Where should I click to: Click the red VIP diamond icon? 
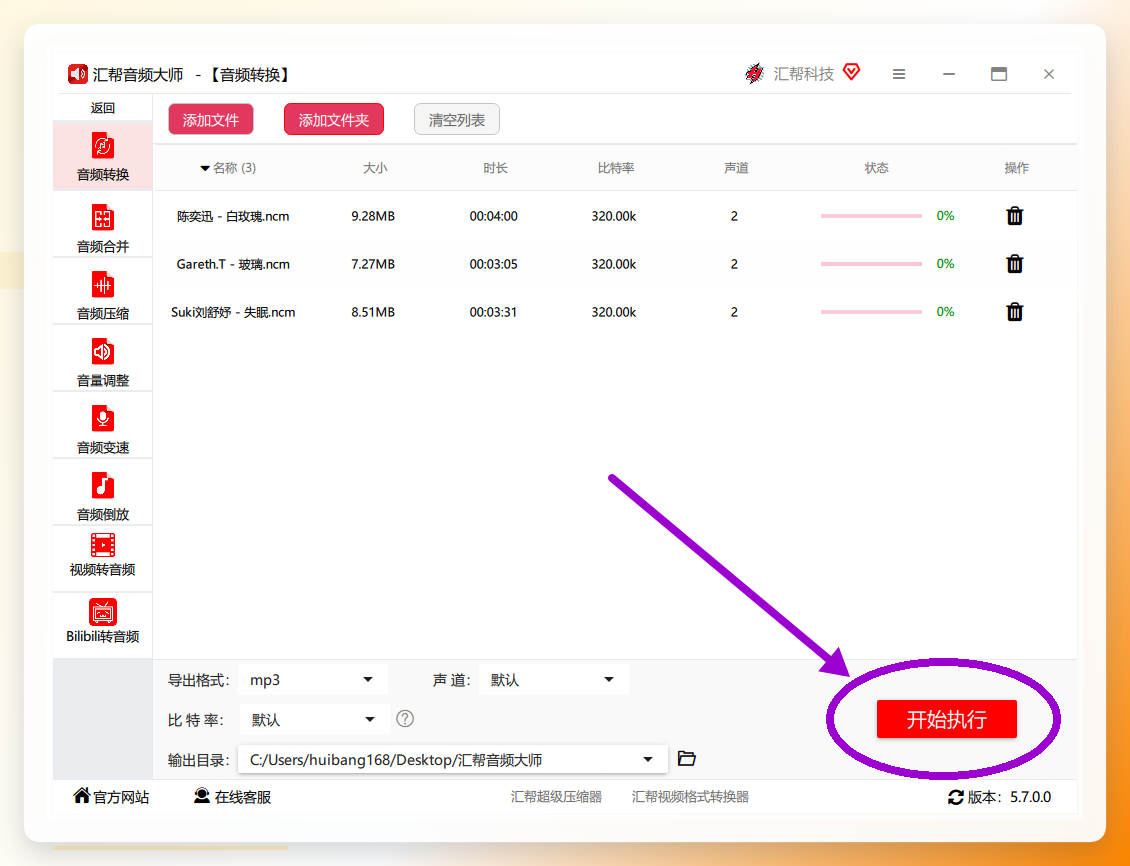[x=852, y=72]
